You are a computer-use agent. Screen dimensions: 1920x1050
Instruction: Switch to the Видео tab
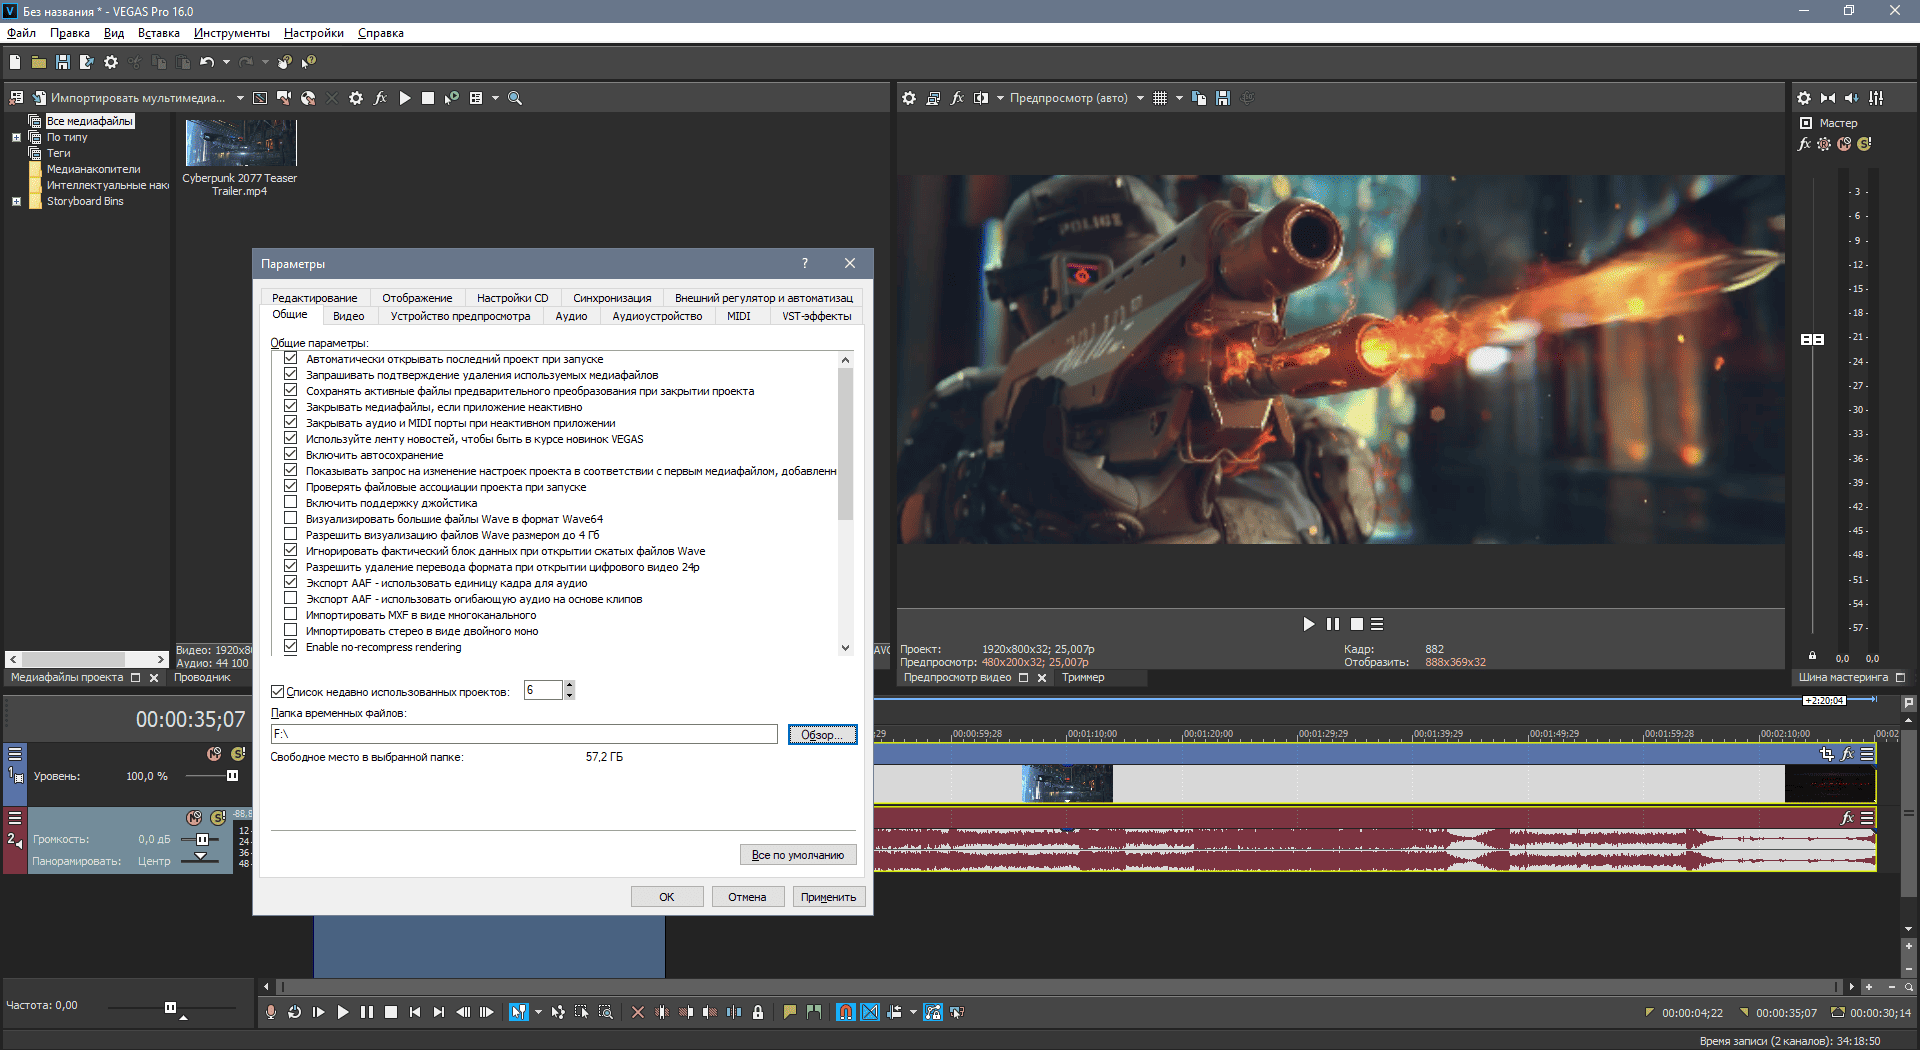pyautogui.click(x=348, y=316)
